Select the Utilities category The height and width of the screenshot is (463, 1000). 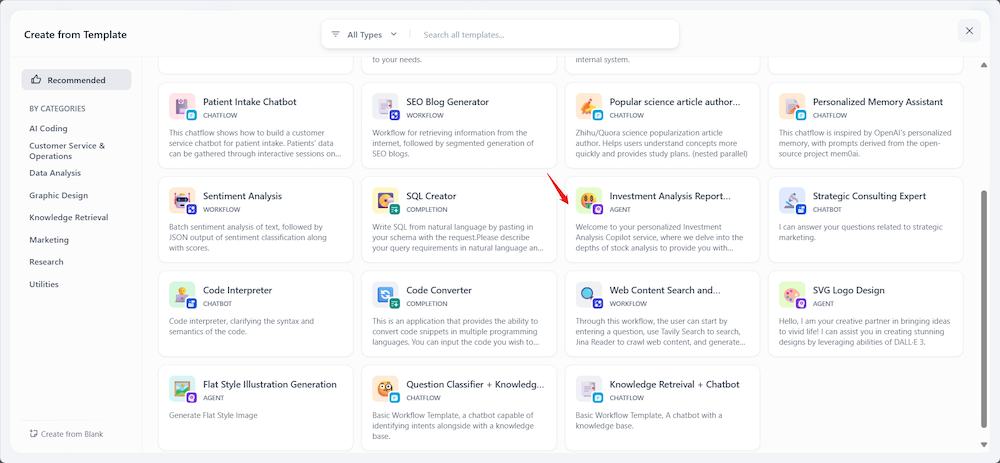(x=44, y=284)
